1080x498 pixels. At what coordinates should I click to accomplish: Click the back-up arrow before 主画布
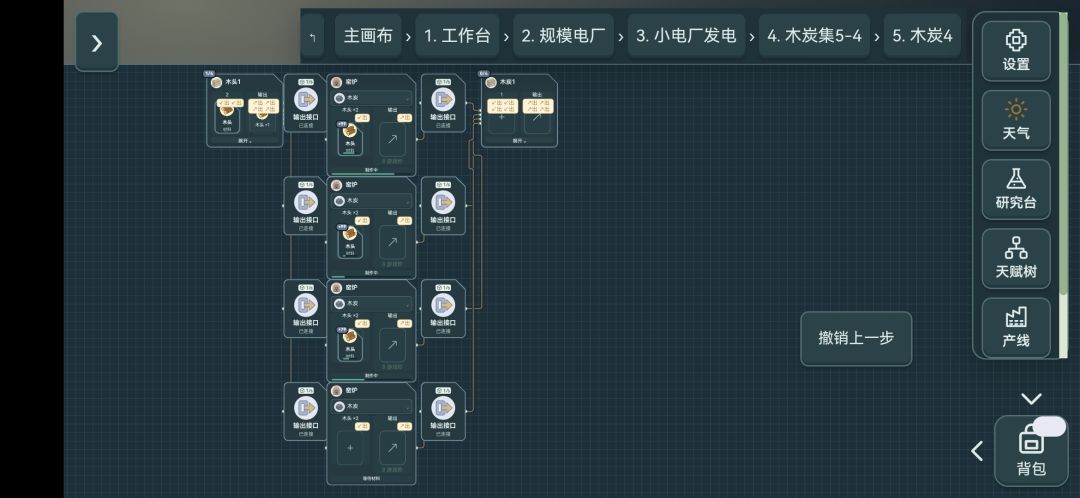point(313,37)
